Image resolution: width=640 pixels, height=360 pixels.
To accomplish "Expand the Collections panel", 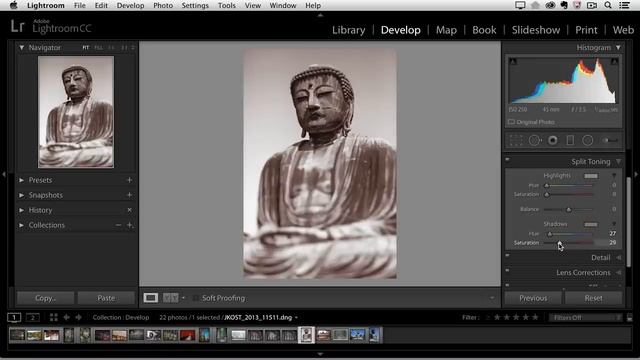I will [22, 225].
